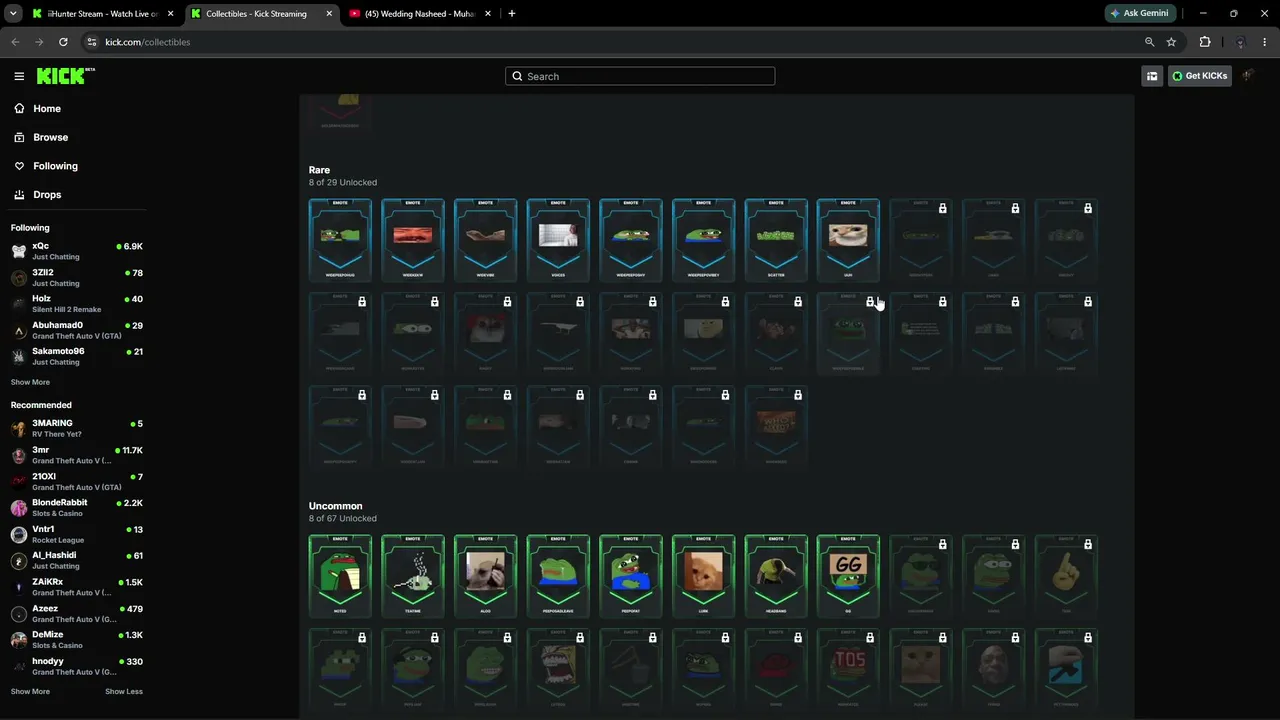Switch to the Wedding Nasheed YouTube tab

coord(418,14)
